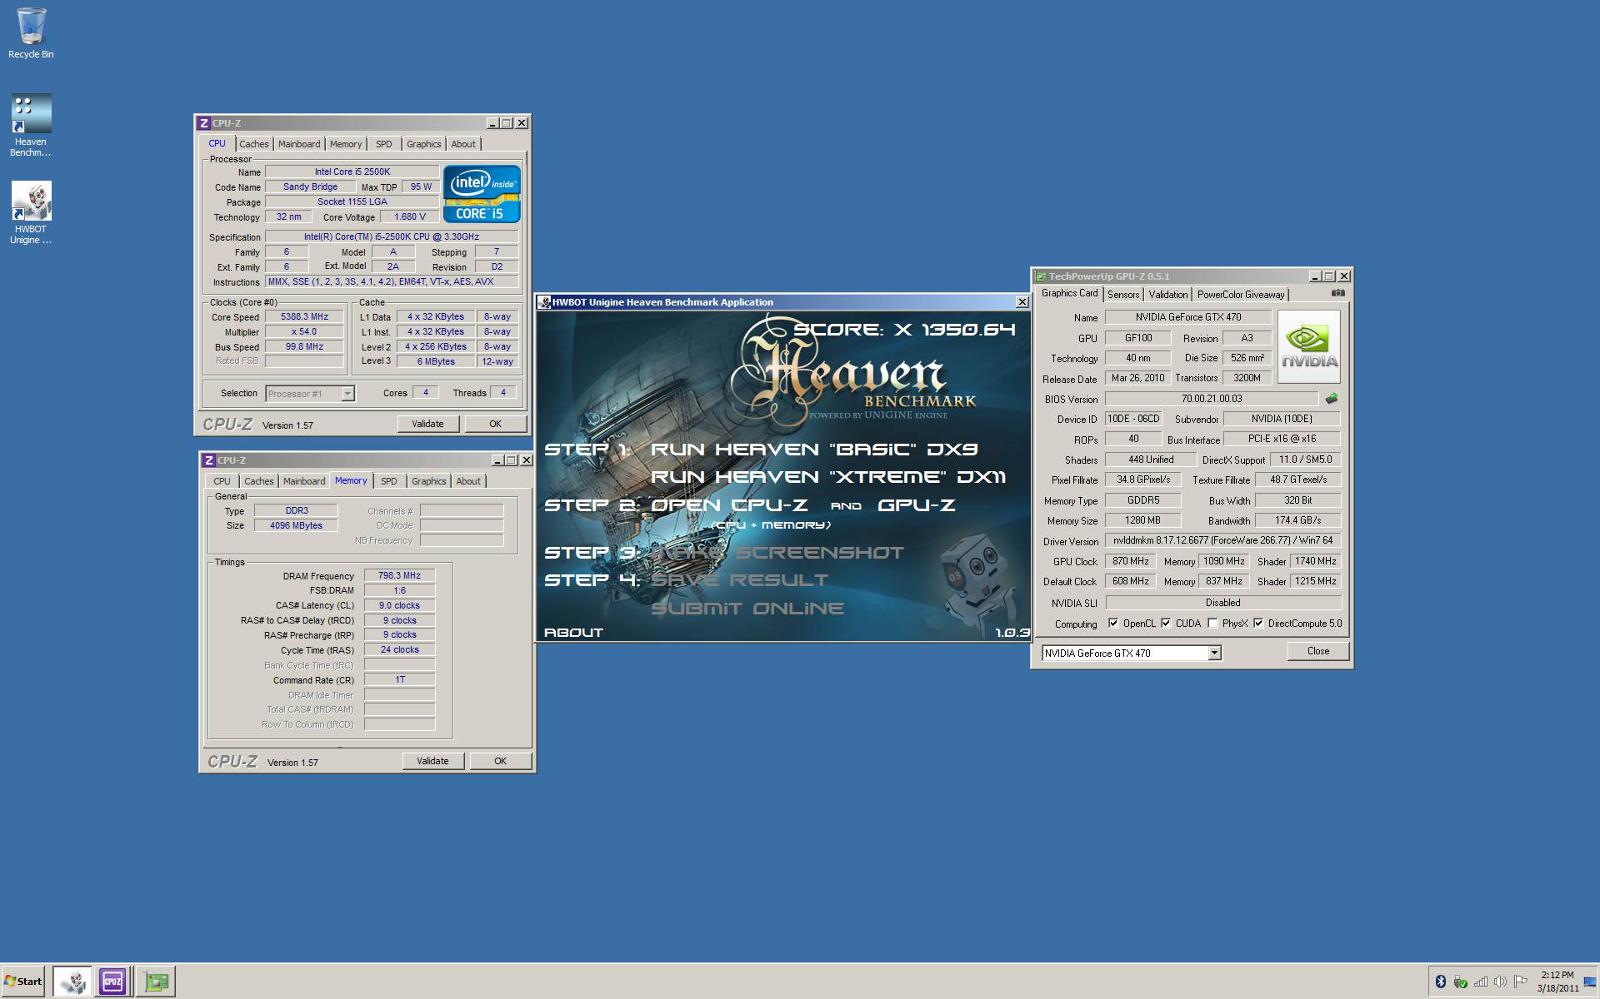This screenshot has width=1600, height=999.
Task: Open the Sensors tab in GPU-Z
Action: [1123, 294]
